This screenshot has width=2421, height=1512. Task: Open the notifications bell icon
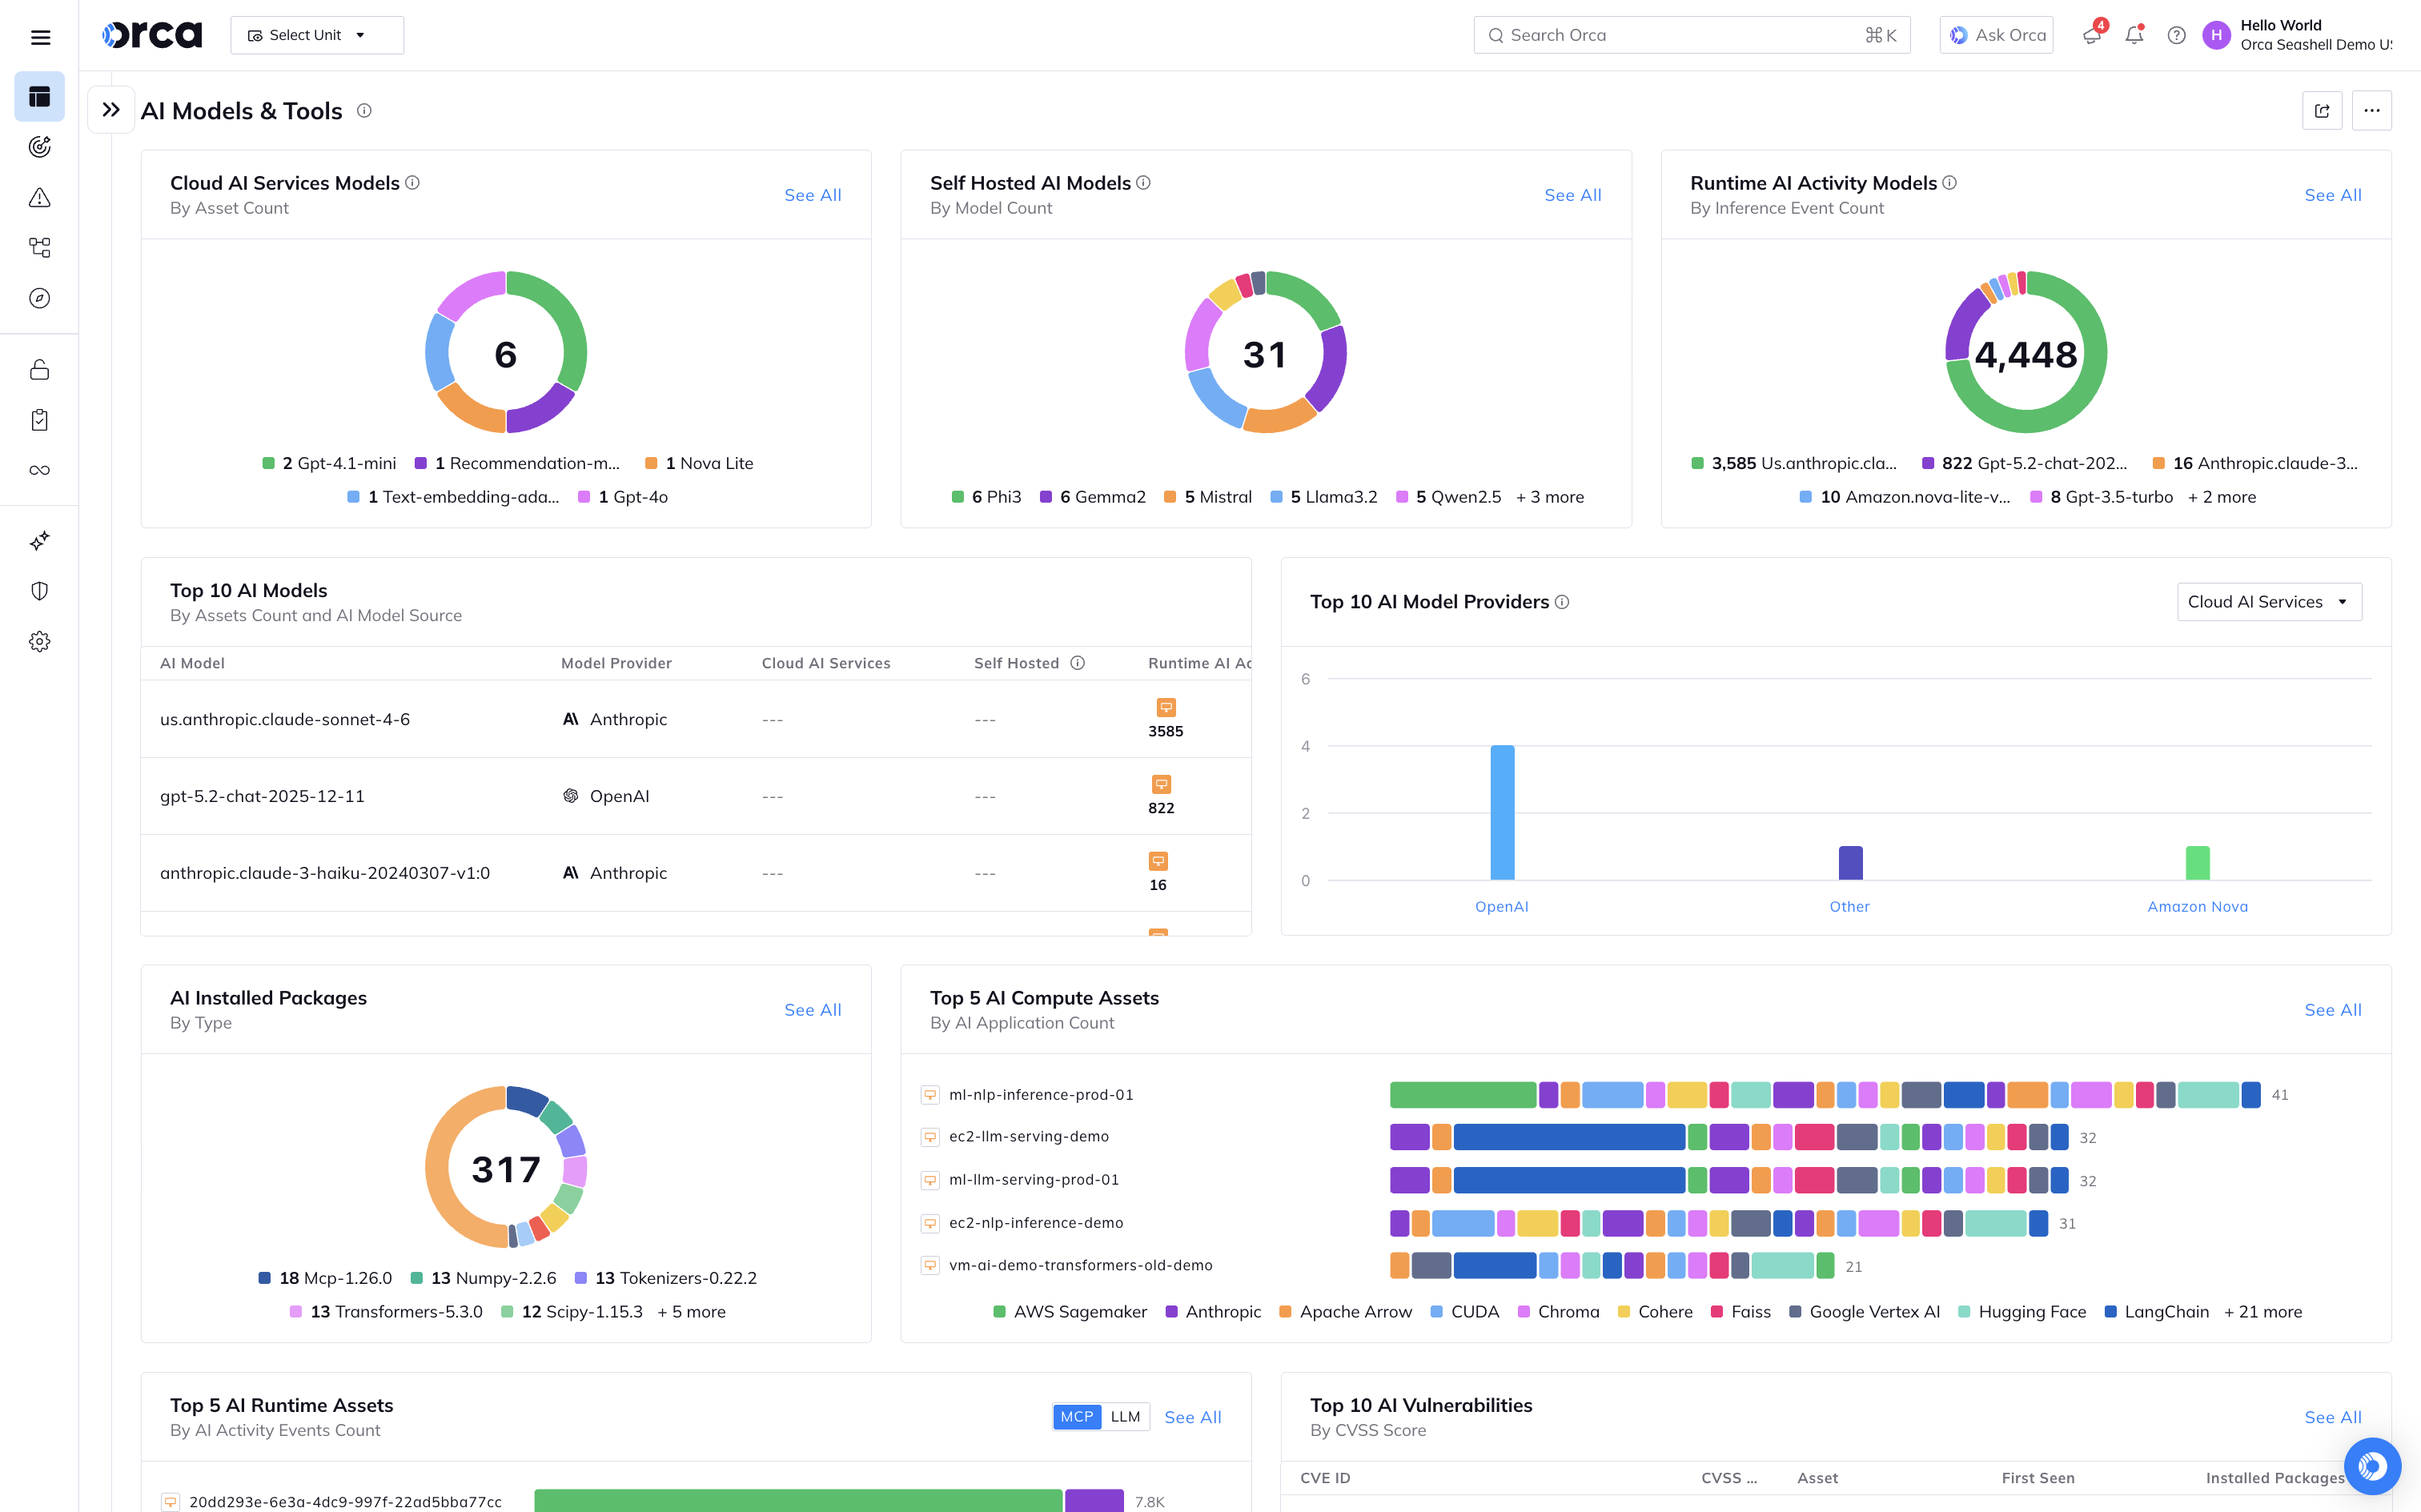(2134, 35)
